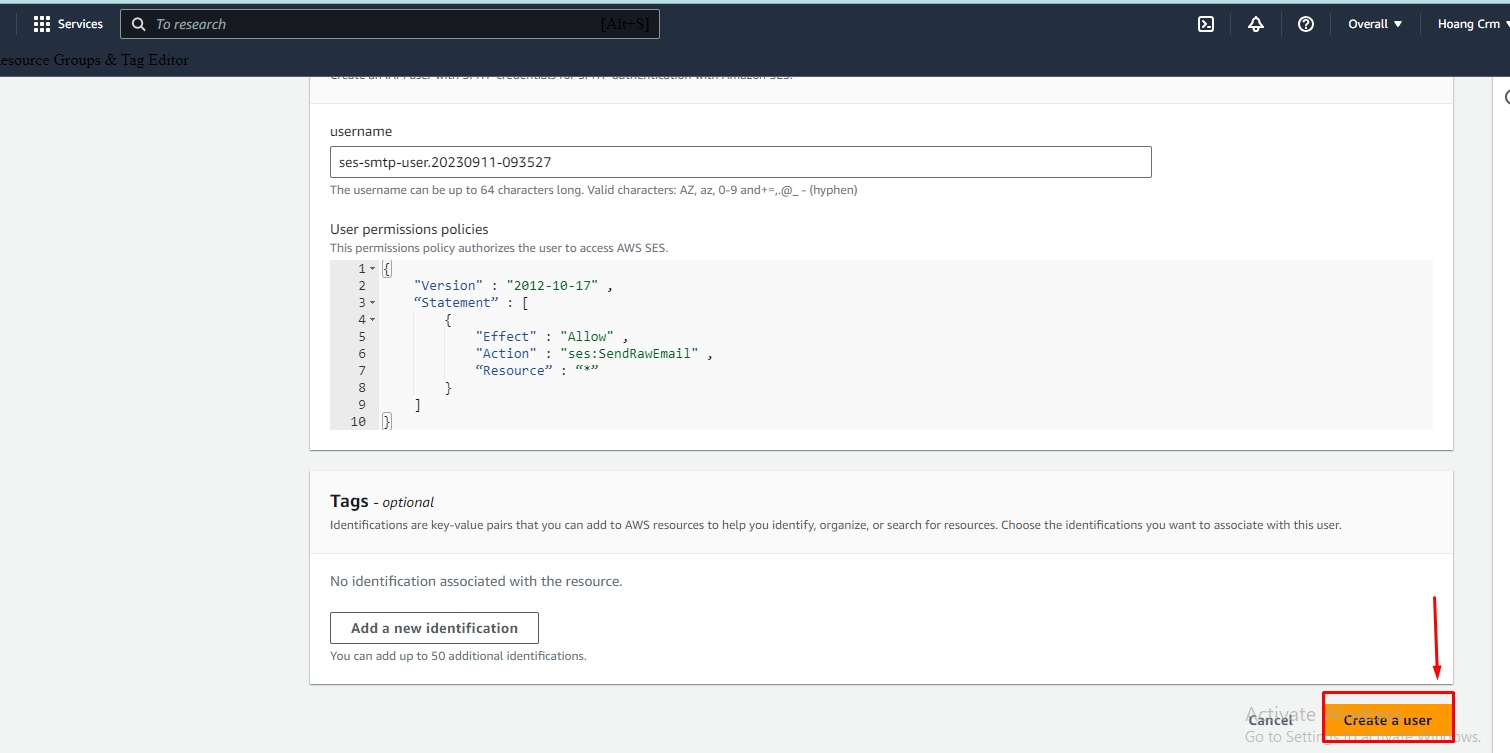The height and width of the screenshot is (753, 1510).
Task: Collapse the policy JSON root on line 1
Action: pyautogui.click(x=373, y=269)
